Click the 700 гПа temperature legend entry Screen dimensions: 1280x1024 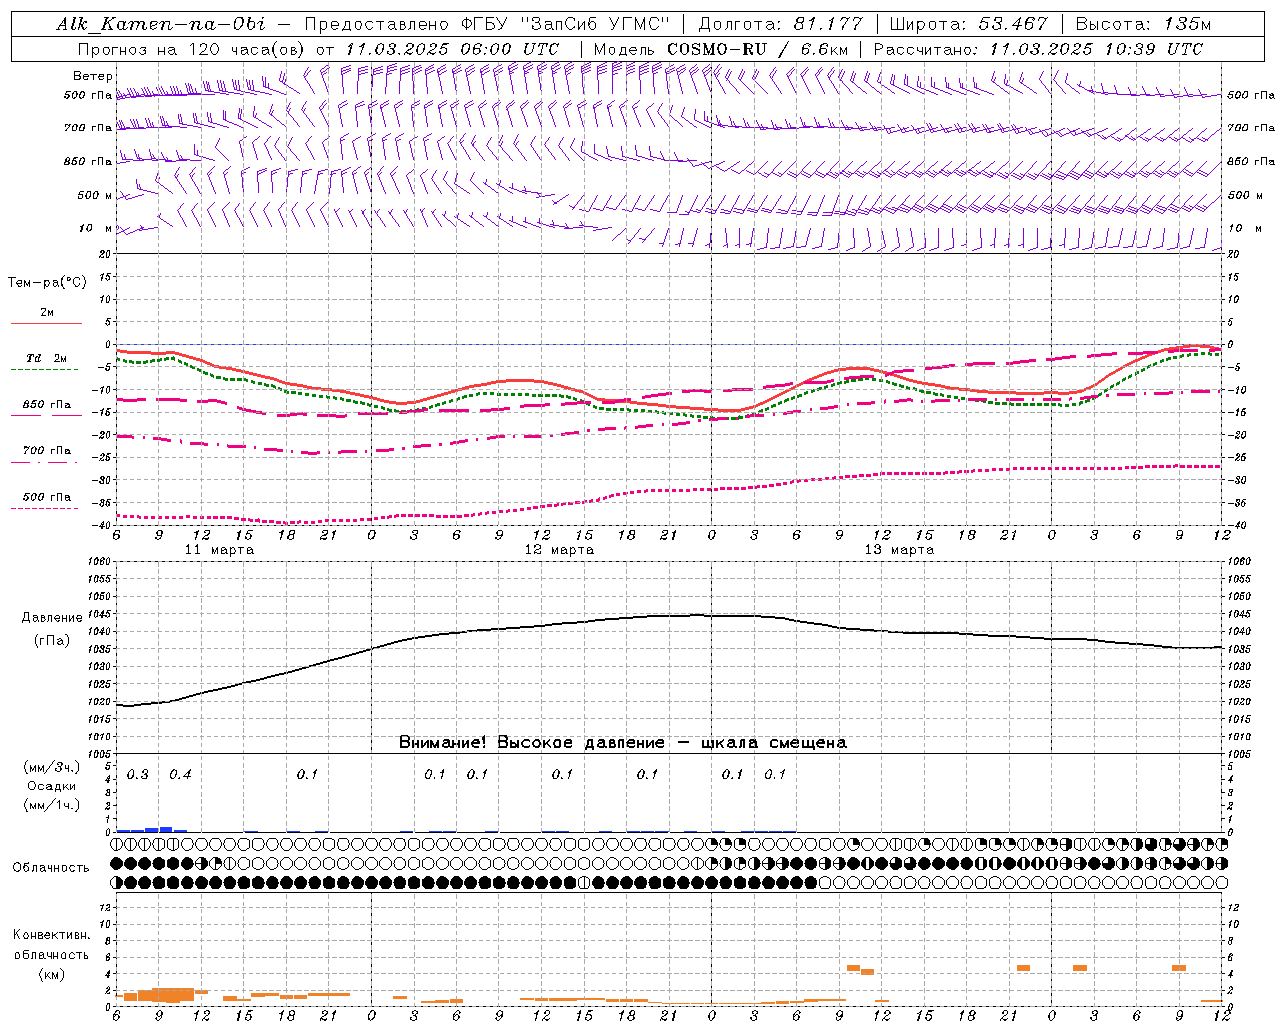(x=47, y=451)
